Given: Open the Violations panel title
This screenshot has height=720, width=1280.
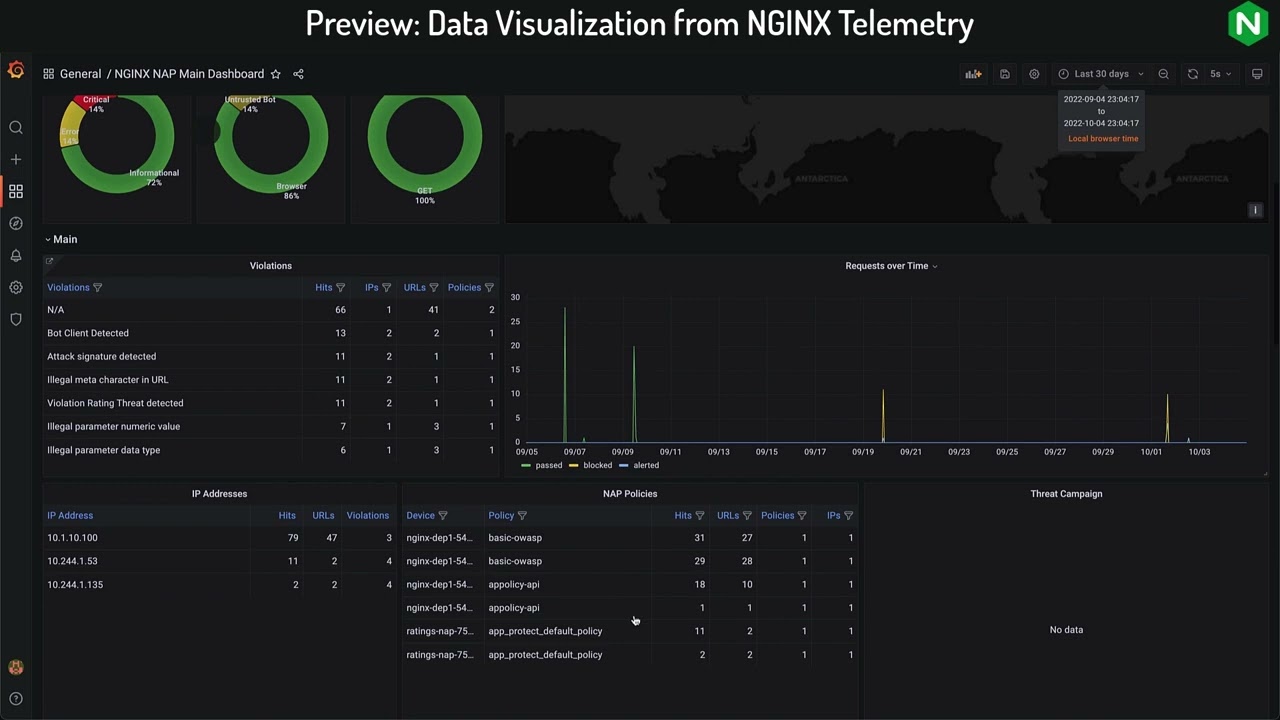Looking at the screenshot, I should click(x=271, y=266).
